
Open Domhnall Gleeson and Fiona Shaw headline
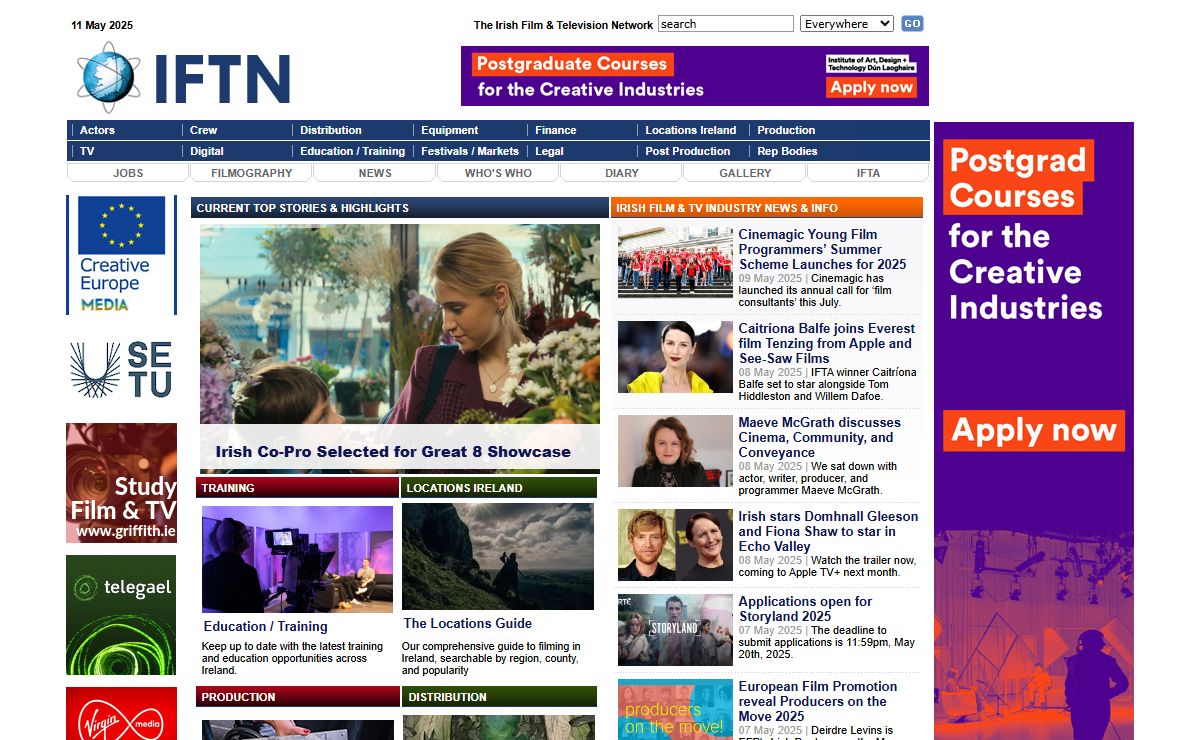[828, 531]
